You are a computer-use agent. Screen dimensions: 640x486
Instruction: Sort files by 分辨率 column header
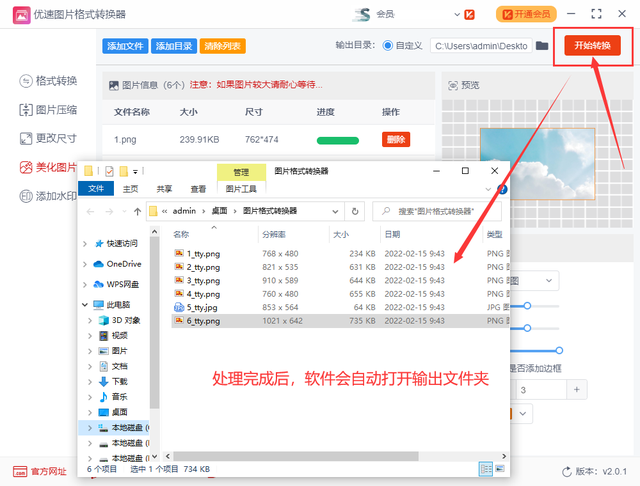pyautogui.click(x=274, y=235)
